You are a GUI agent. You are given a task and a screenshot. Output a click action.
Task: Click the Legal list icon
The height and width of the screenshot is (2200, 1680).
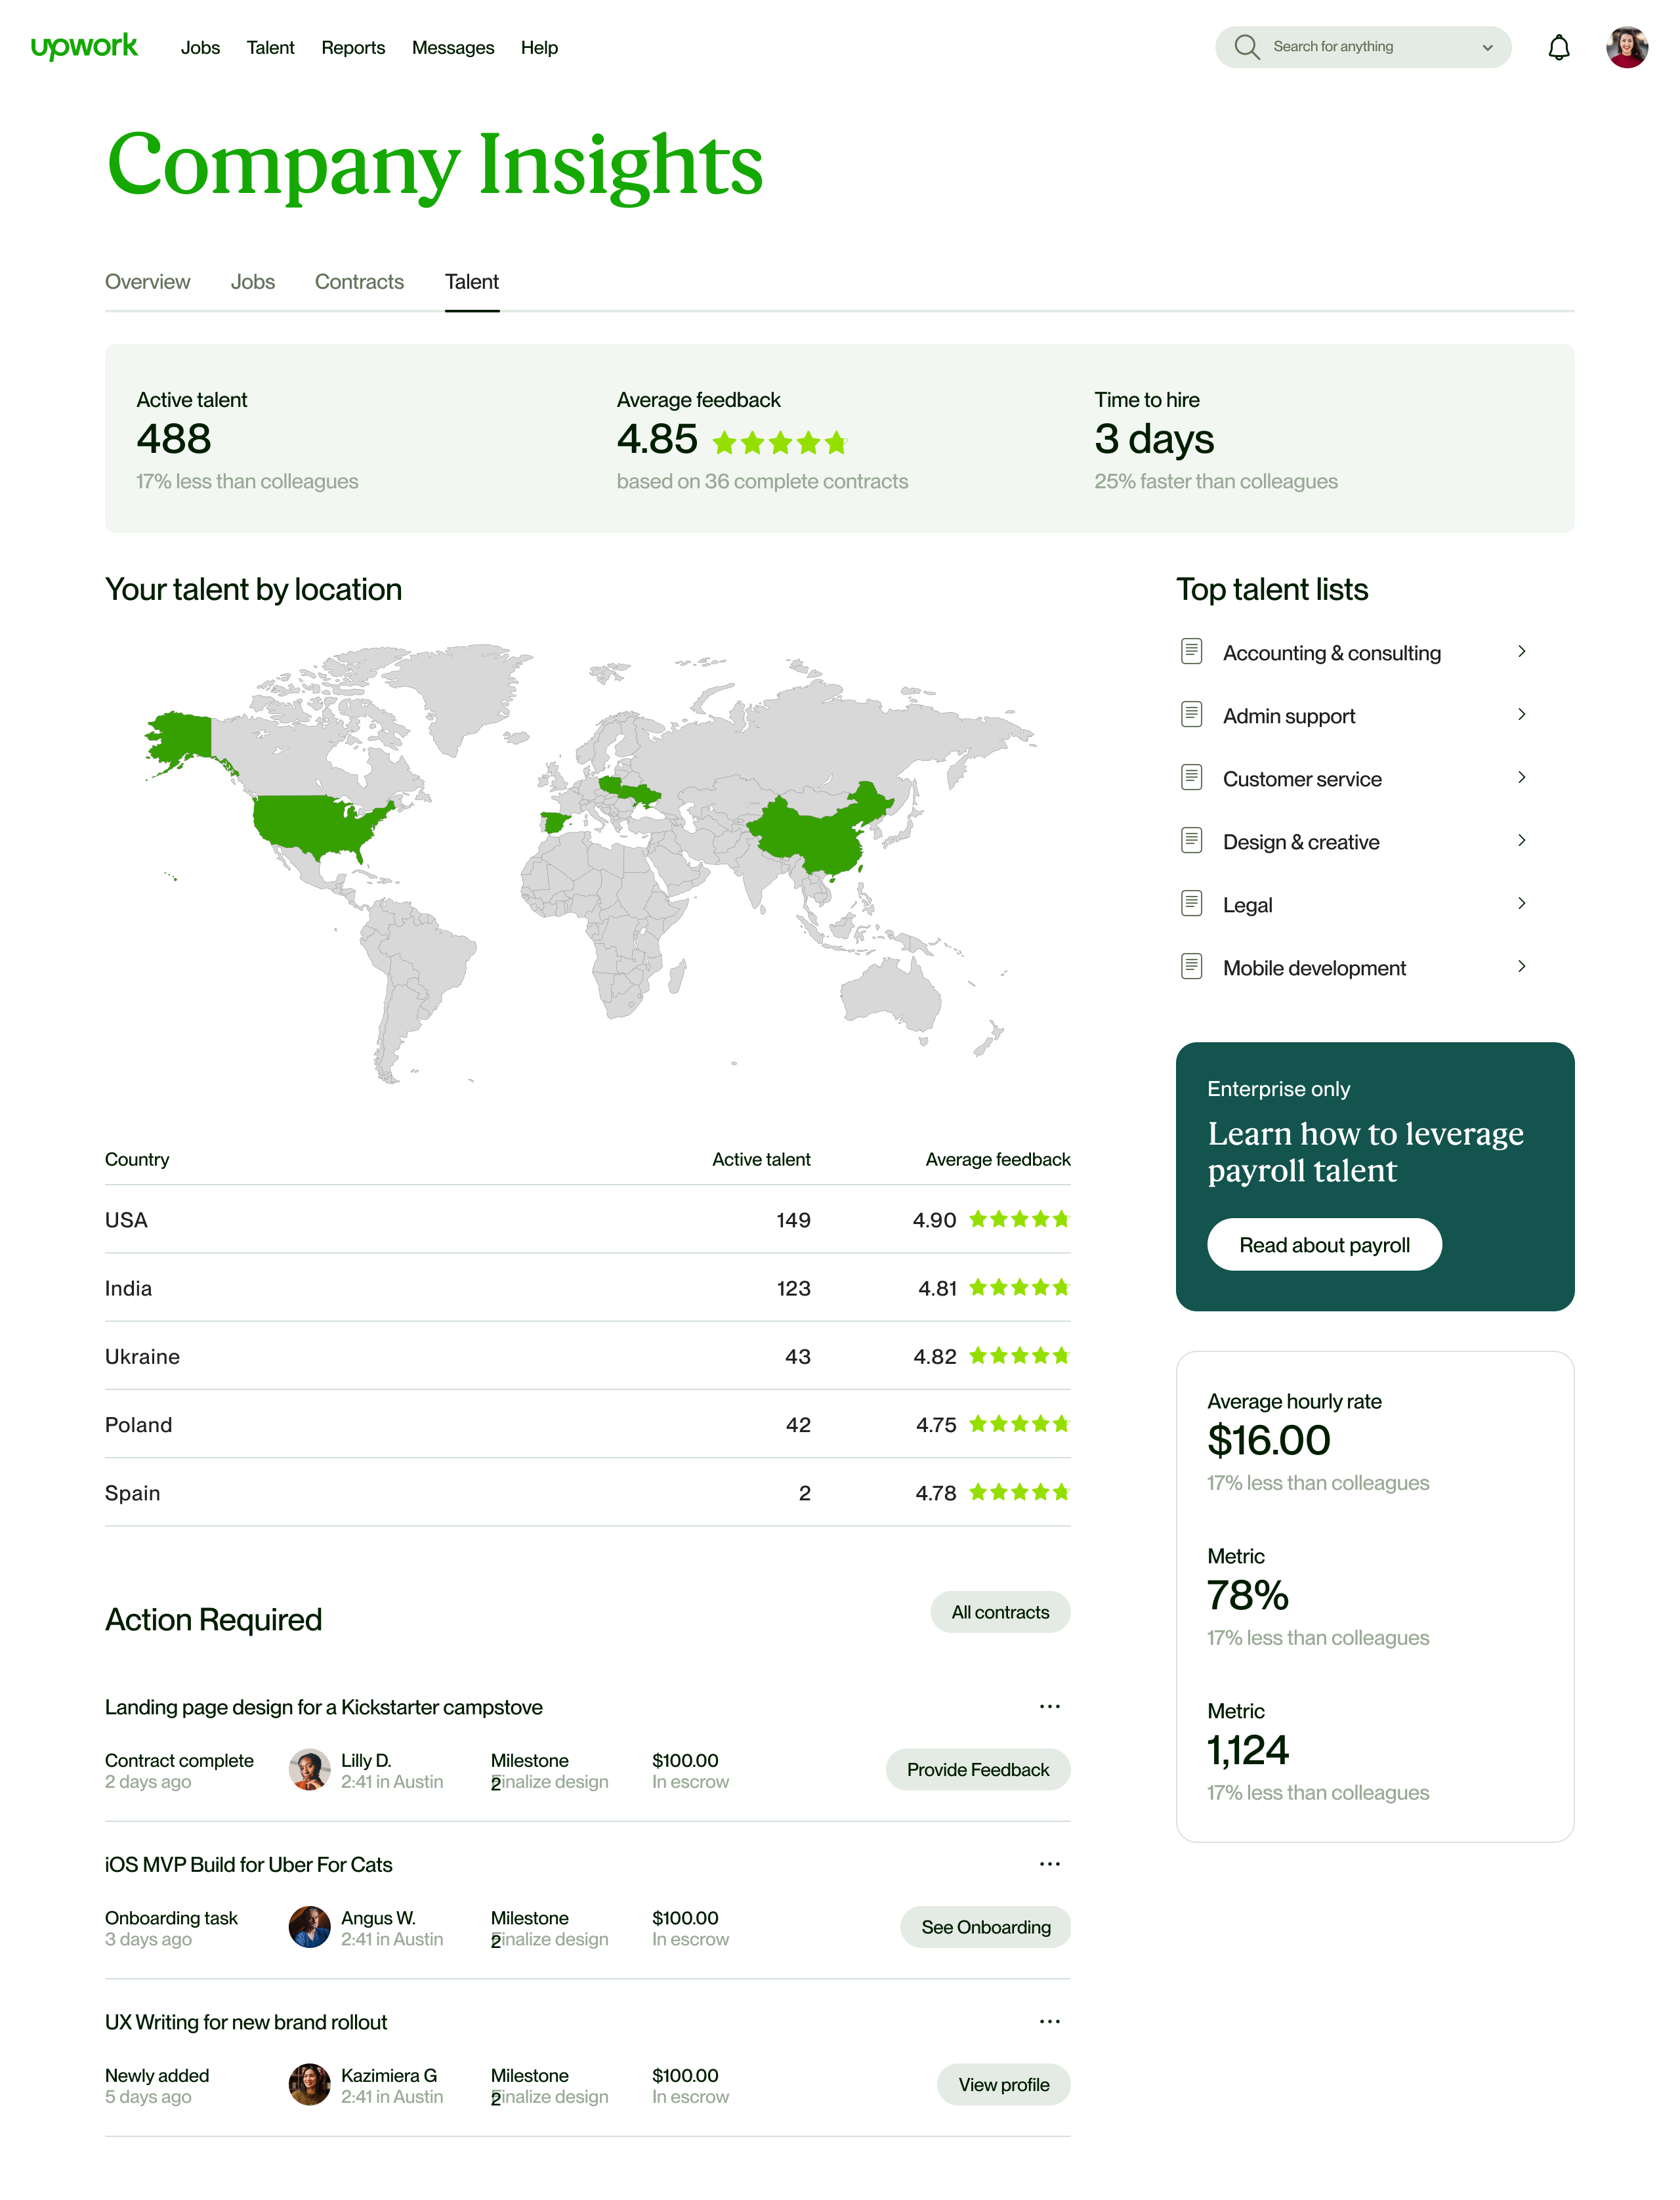click(x=1191, y=903)
